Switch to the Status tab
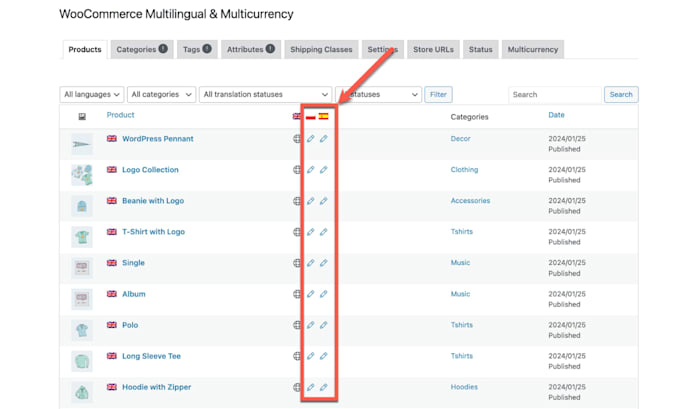 click(x=481, y=49)
